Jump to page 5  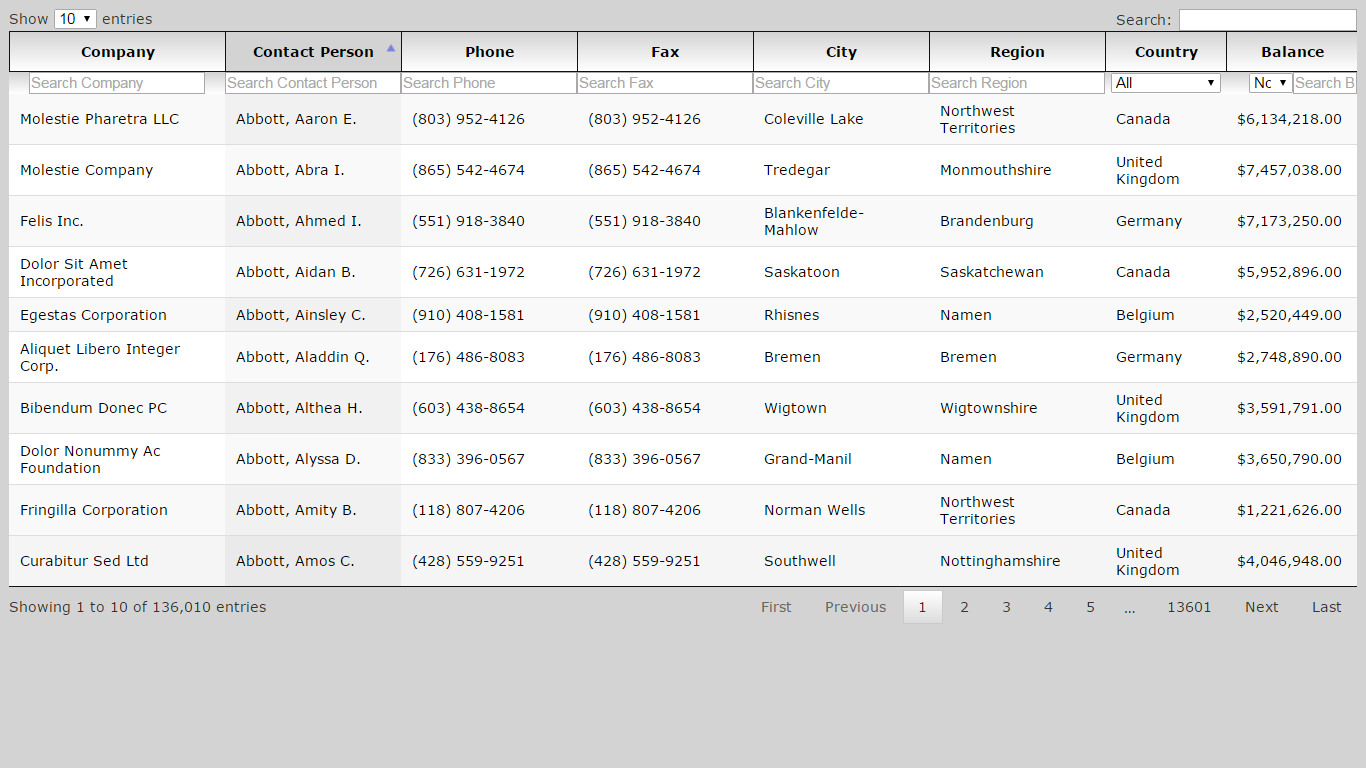click(1090, 607)
